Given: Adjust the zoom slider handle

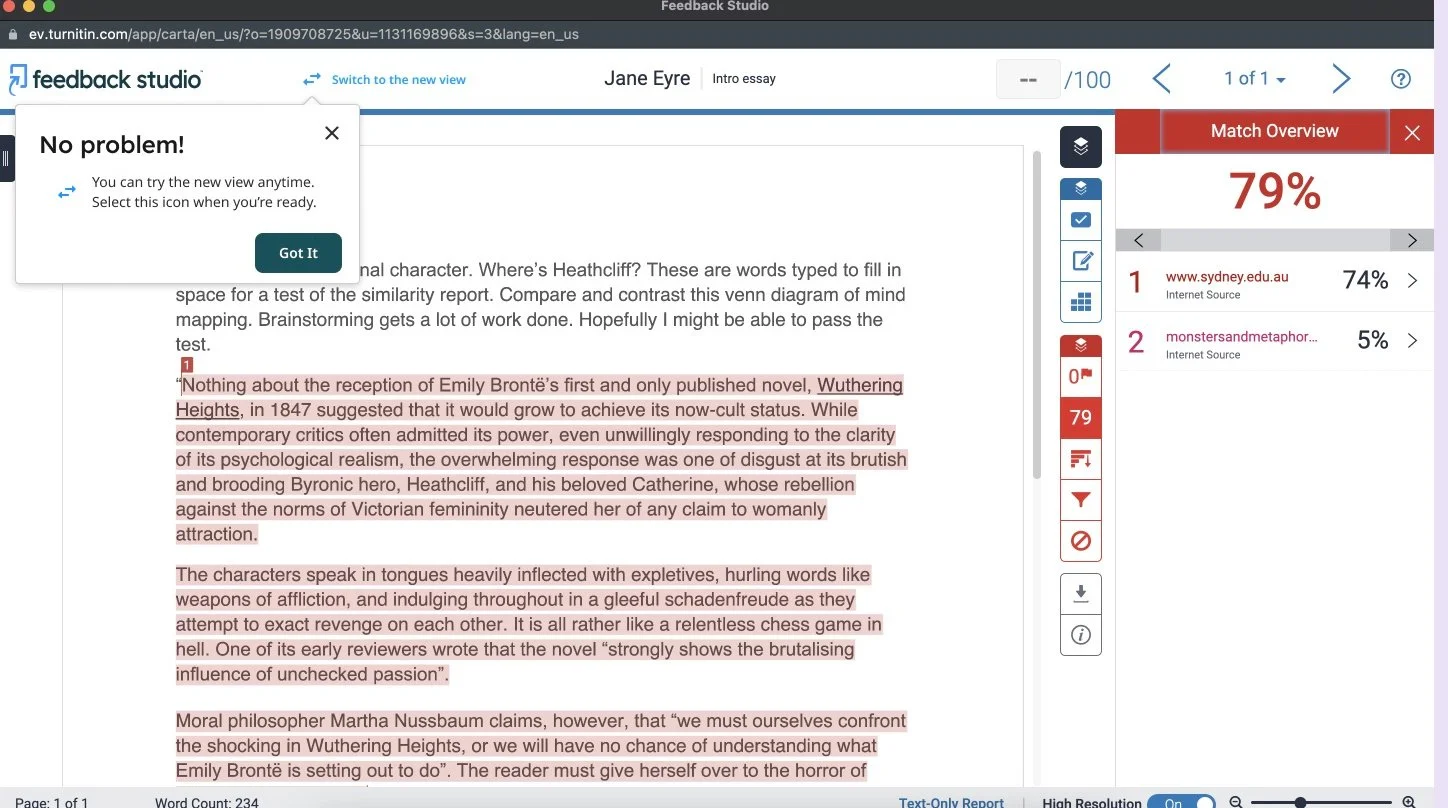Looking at the screenshot, I should click(1300, 802).
